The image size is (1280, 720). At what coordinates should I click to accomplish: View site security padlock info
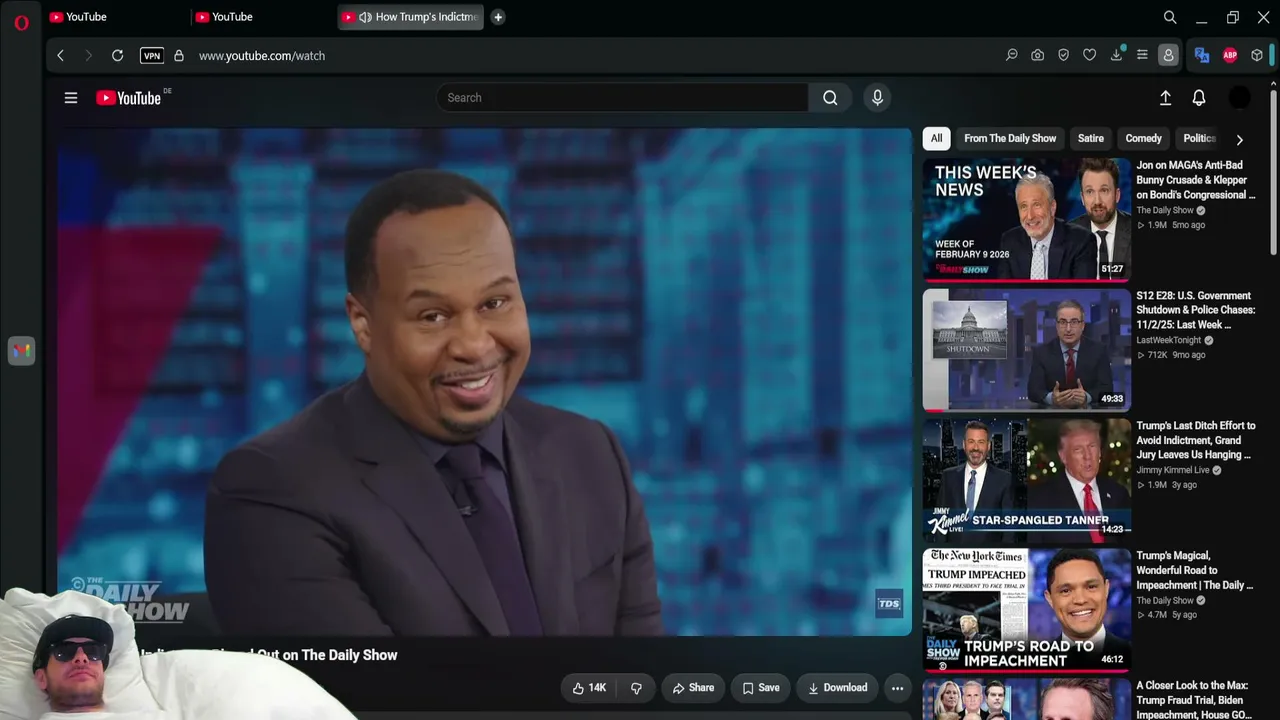click(179, 56)
